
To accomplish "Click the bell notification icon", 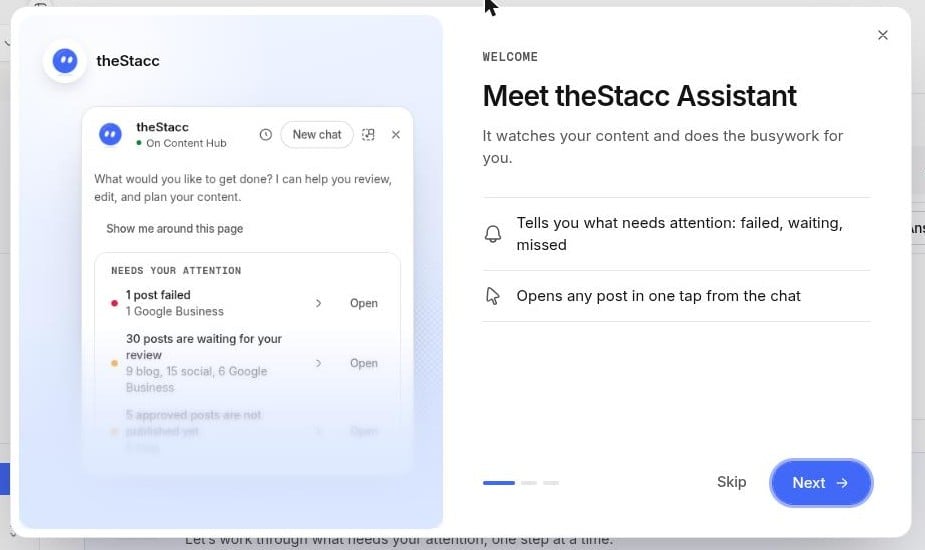I will [x=493, y=234].
